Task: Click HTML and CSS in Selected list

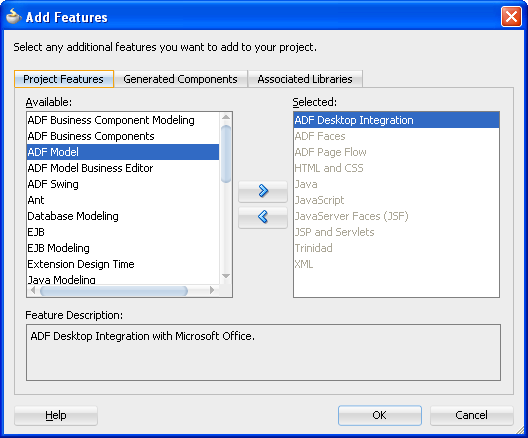Action: (396, 168)
